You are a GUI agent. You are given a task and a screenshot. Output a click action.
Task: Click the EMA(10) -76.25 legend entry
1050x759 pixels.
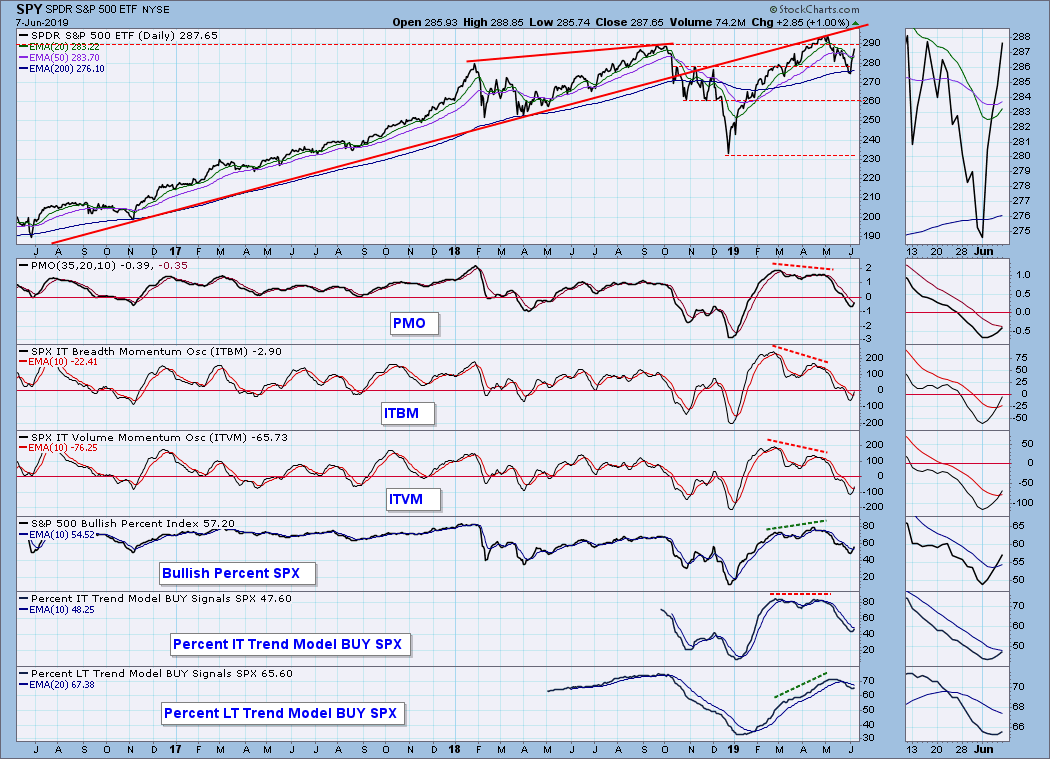coord(59,447)
